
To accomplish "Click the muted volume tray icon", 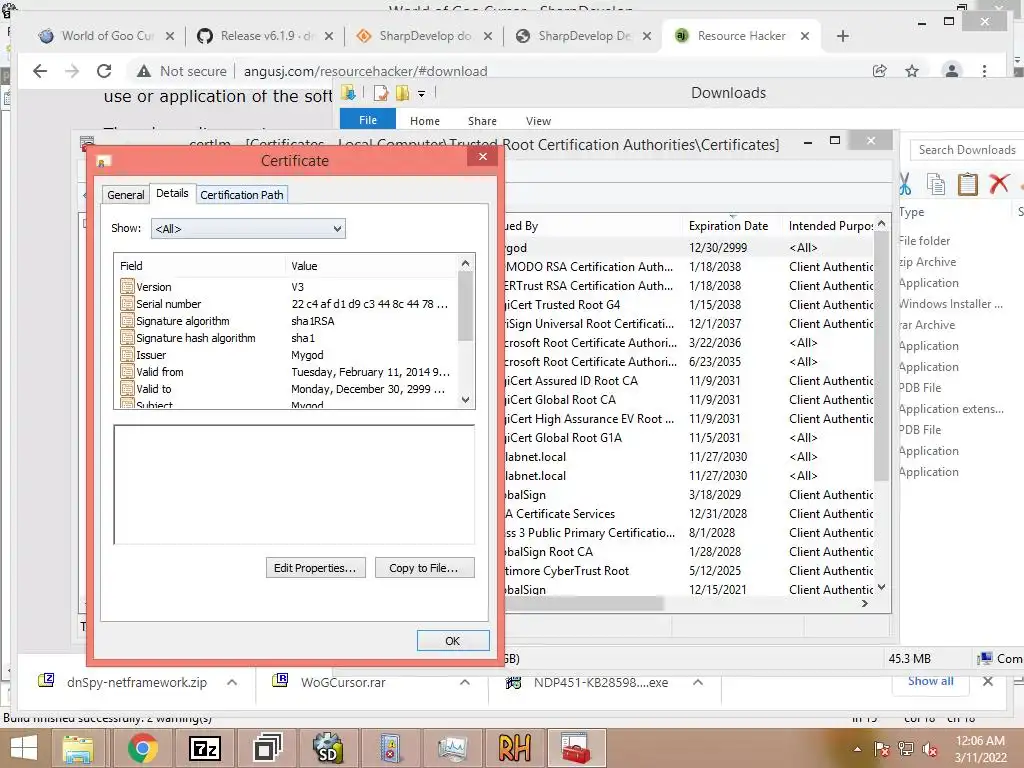I will 930,749.
